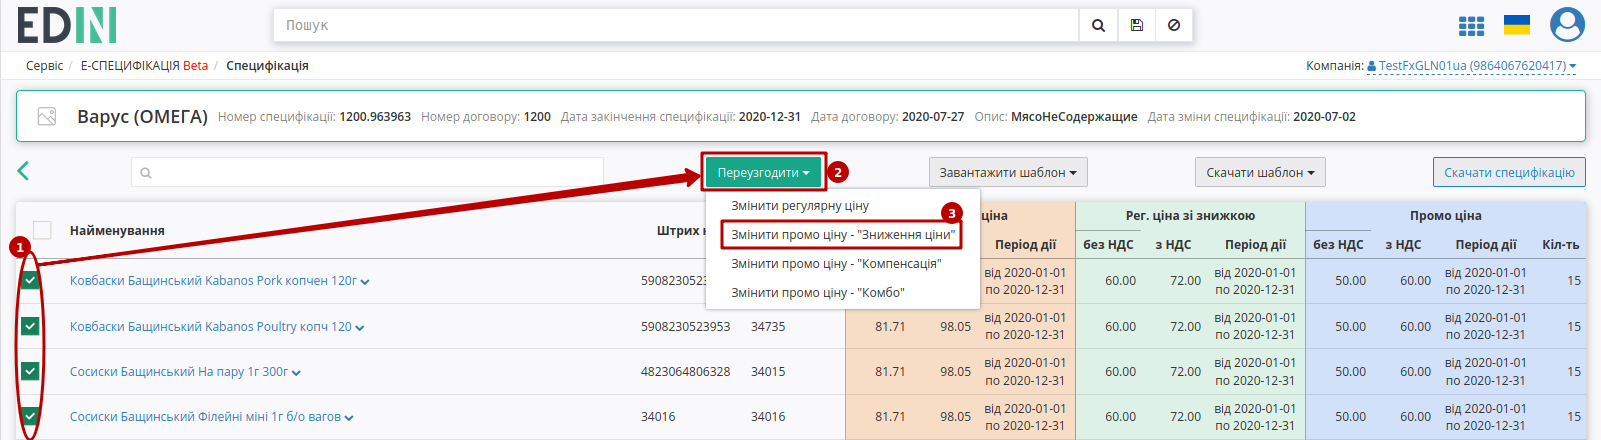The width and height of the screenshot is (1601, 440).
Task: Uncheck Сосиски Філейні міні row checkbox
Action: point(30,416)
